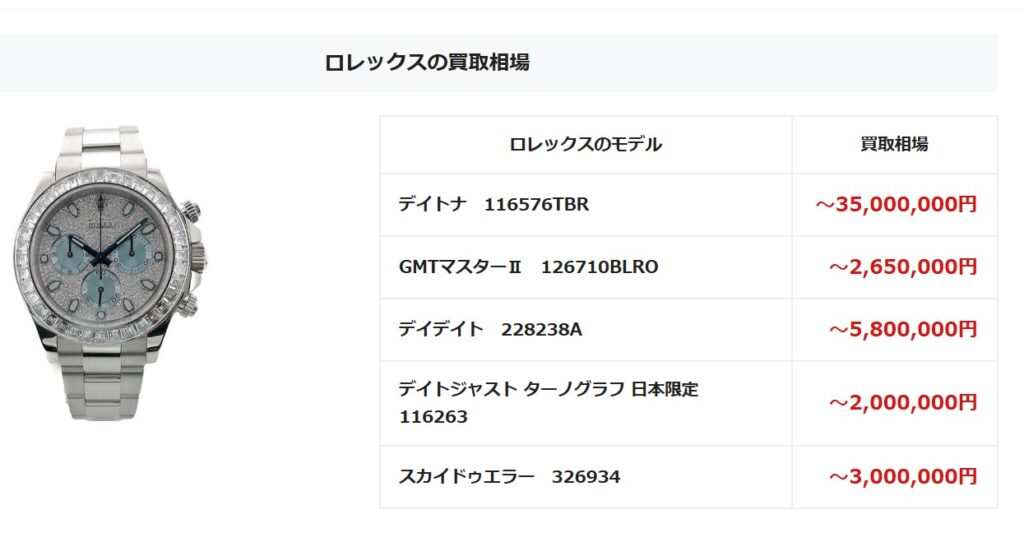Click the ~35,000,000円 price
Image resolution: width=1024 pixels, height=533 pixels.
tap(896, 204)
